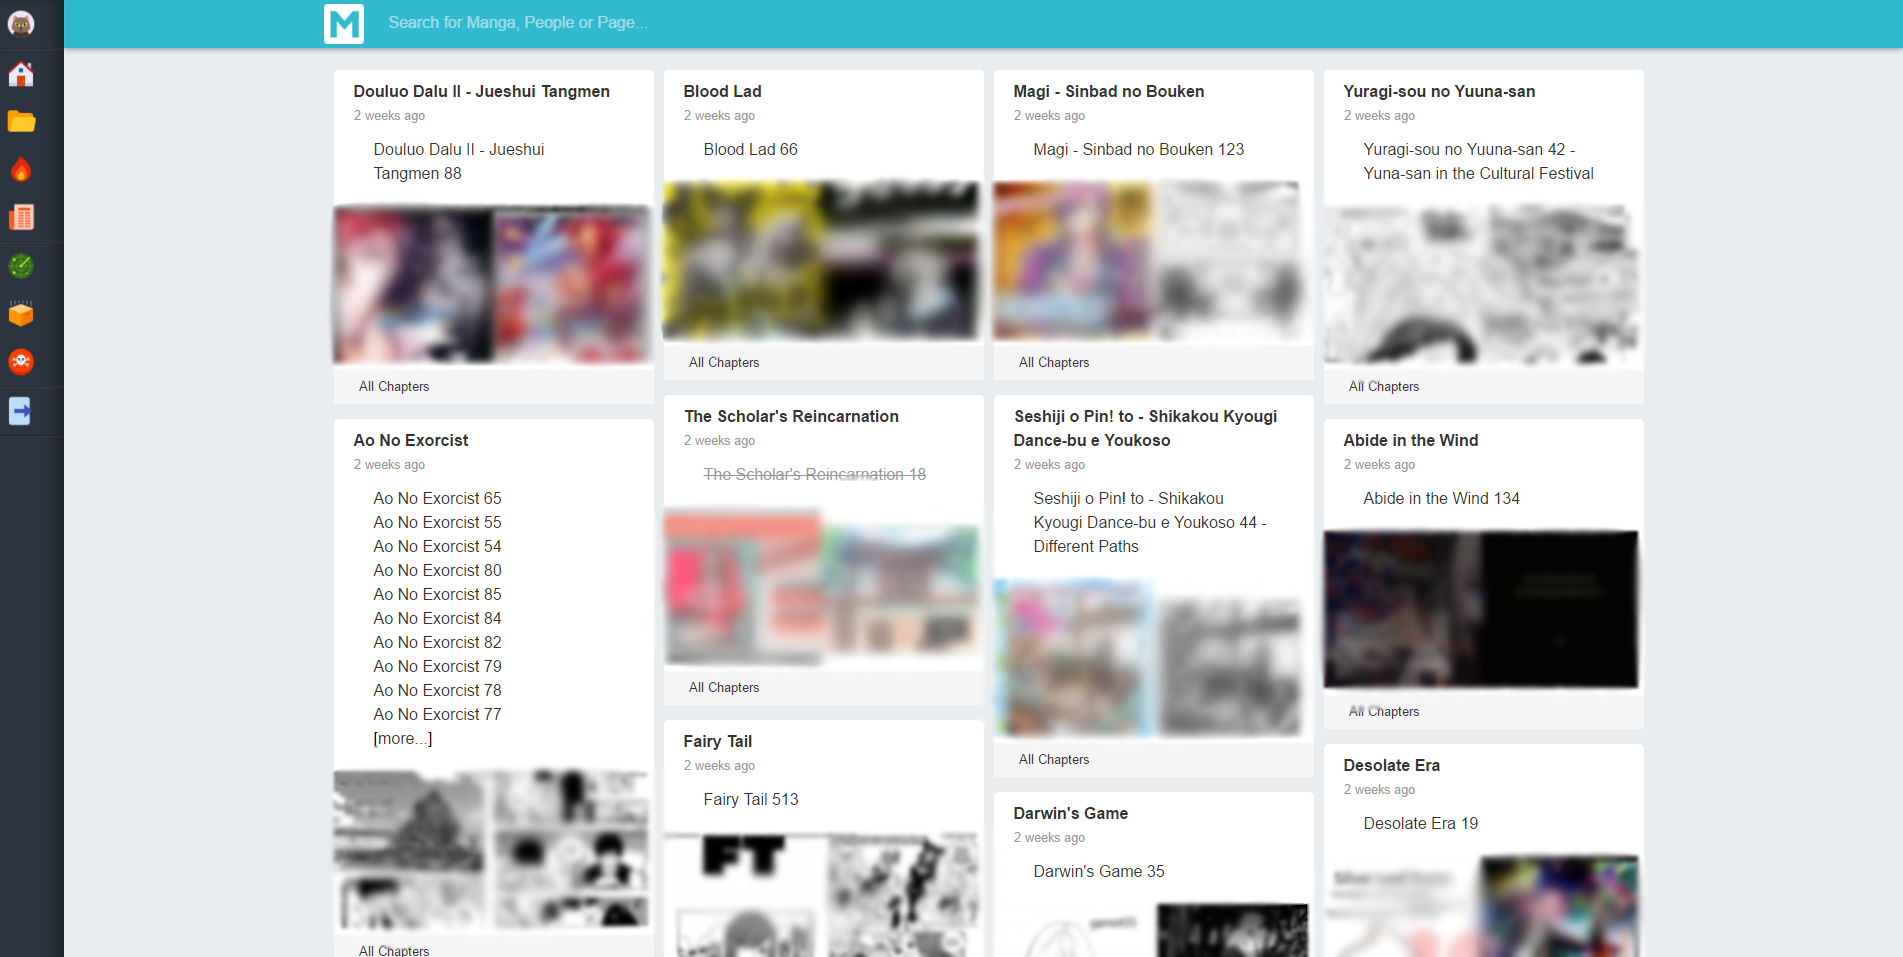Open struck-through Scholar's Reincarnation 18 chapter
This screenshot has width=1903, height=957.
[x=814, y=474]
